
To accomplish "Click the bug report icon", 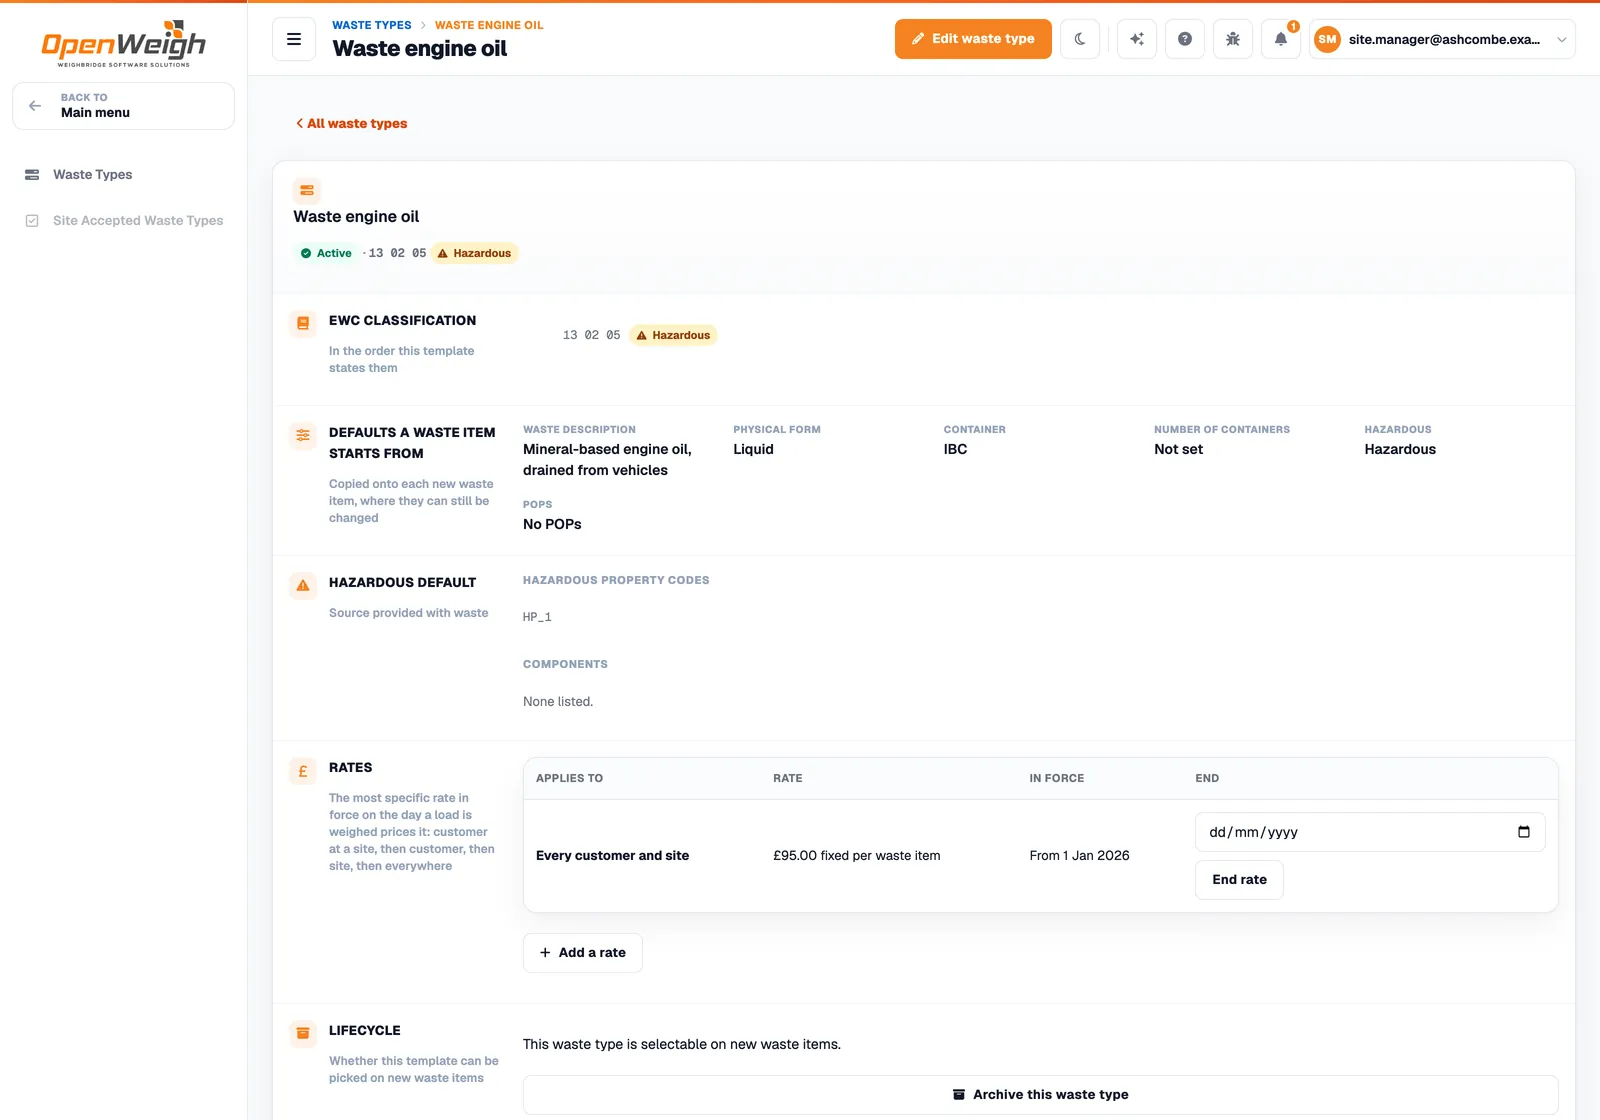I will (x=1233, y=39).
